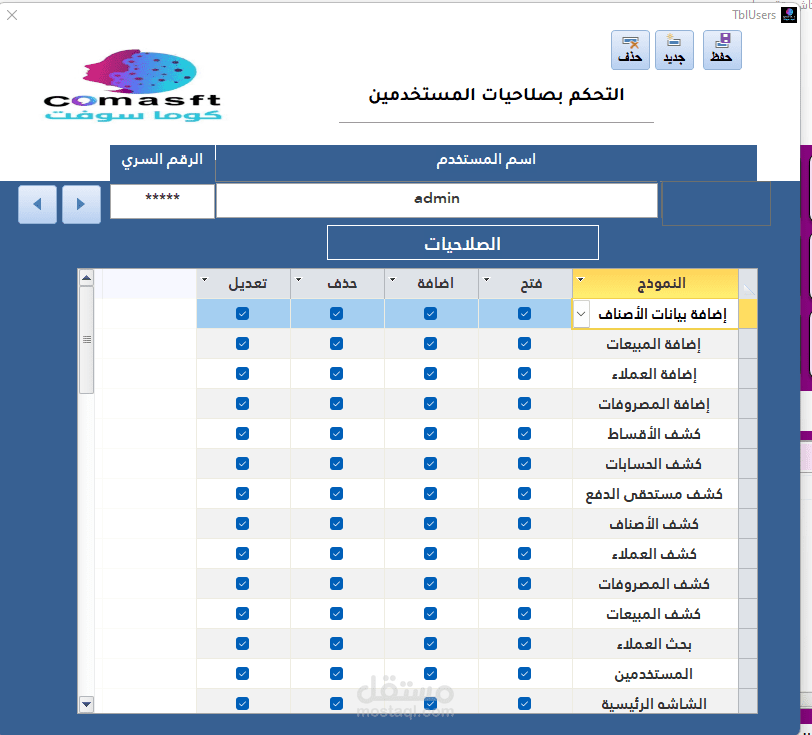The width and height of the screenshot is (812, 735).
Task: Close the TblUsers window
Action: pos(12,15)
